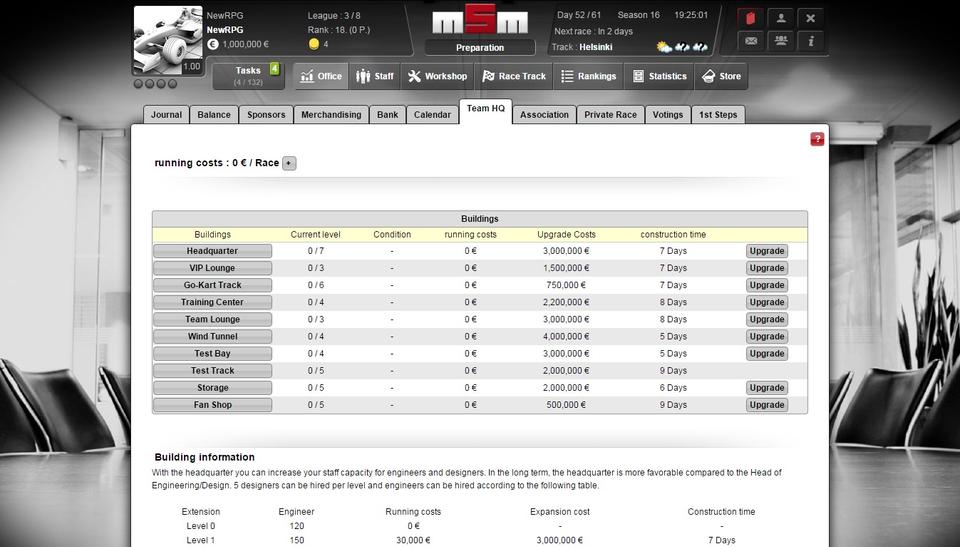Image resolution: width=960 pixels, height=547 pixels.
Task: Click the red book icon in top panel
Action: [x=751, y=18]
